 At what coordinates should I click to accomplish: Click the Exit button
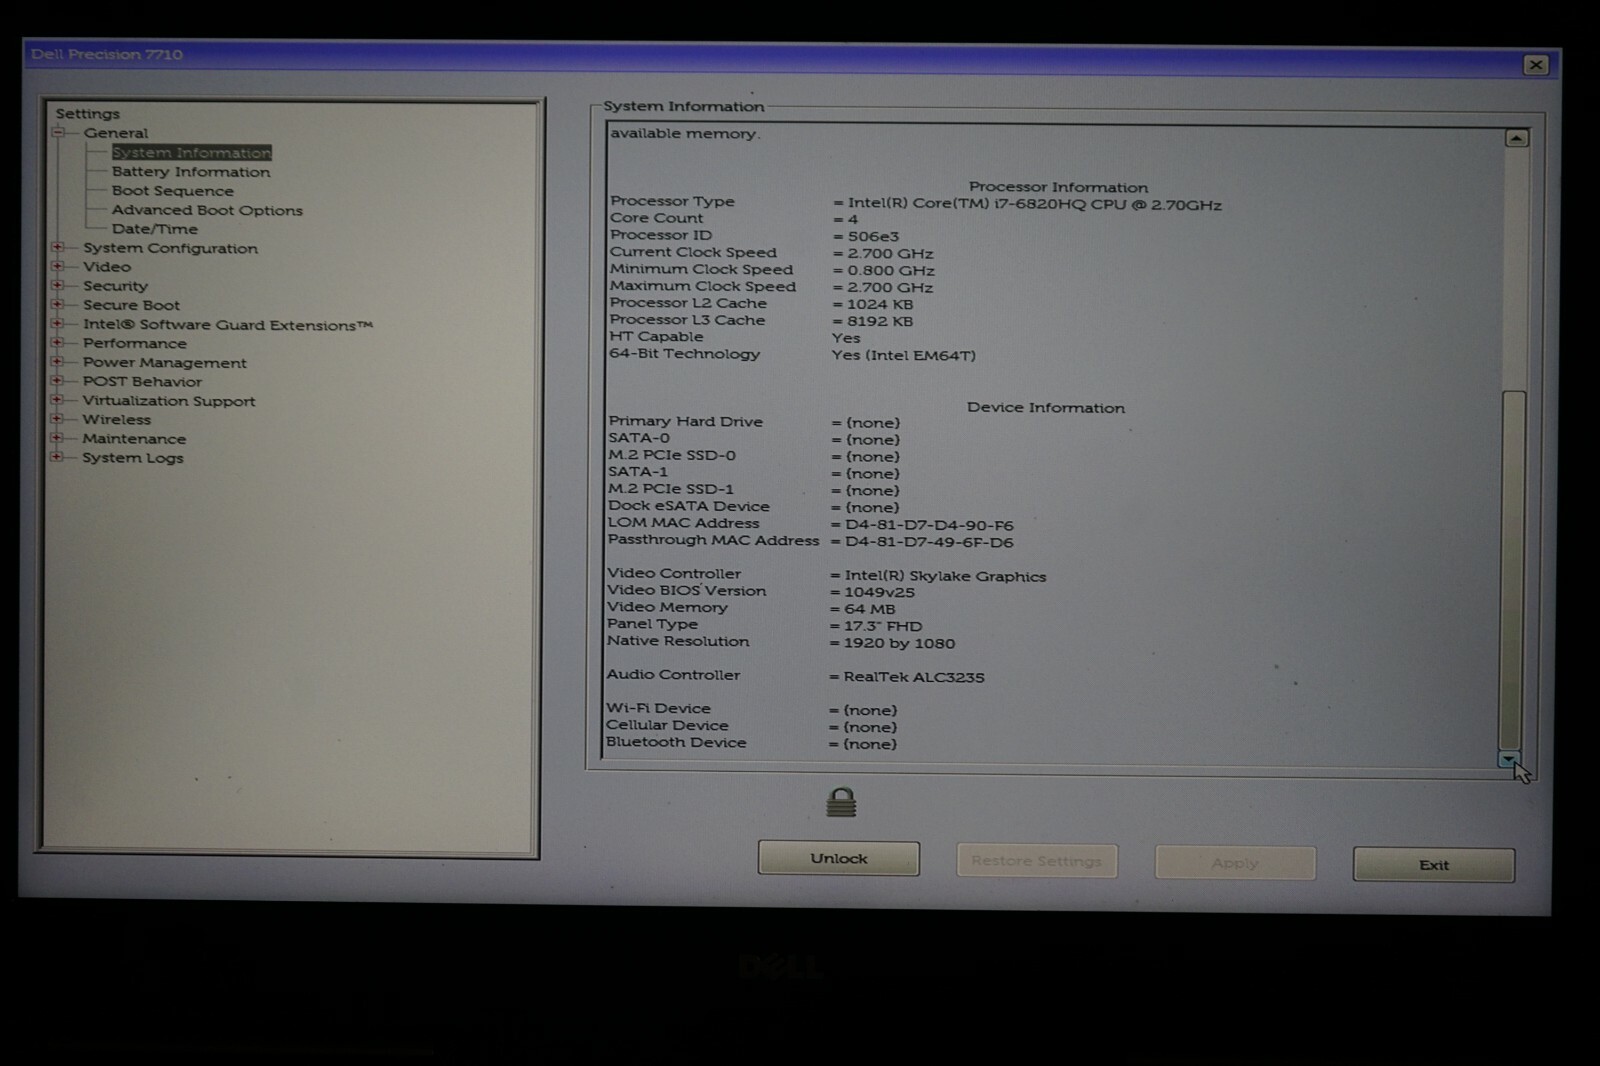tap(1433, 865)
